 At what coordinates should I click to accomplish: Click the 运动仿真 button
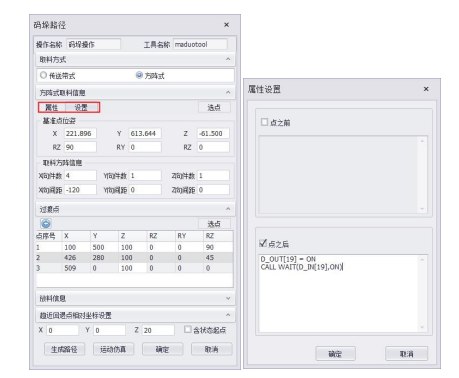pos(113,349)
